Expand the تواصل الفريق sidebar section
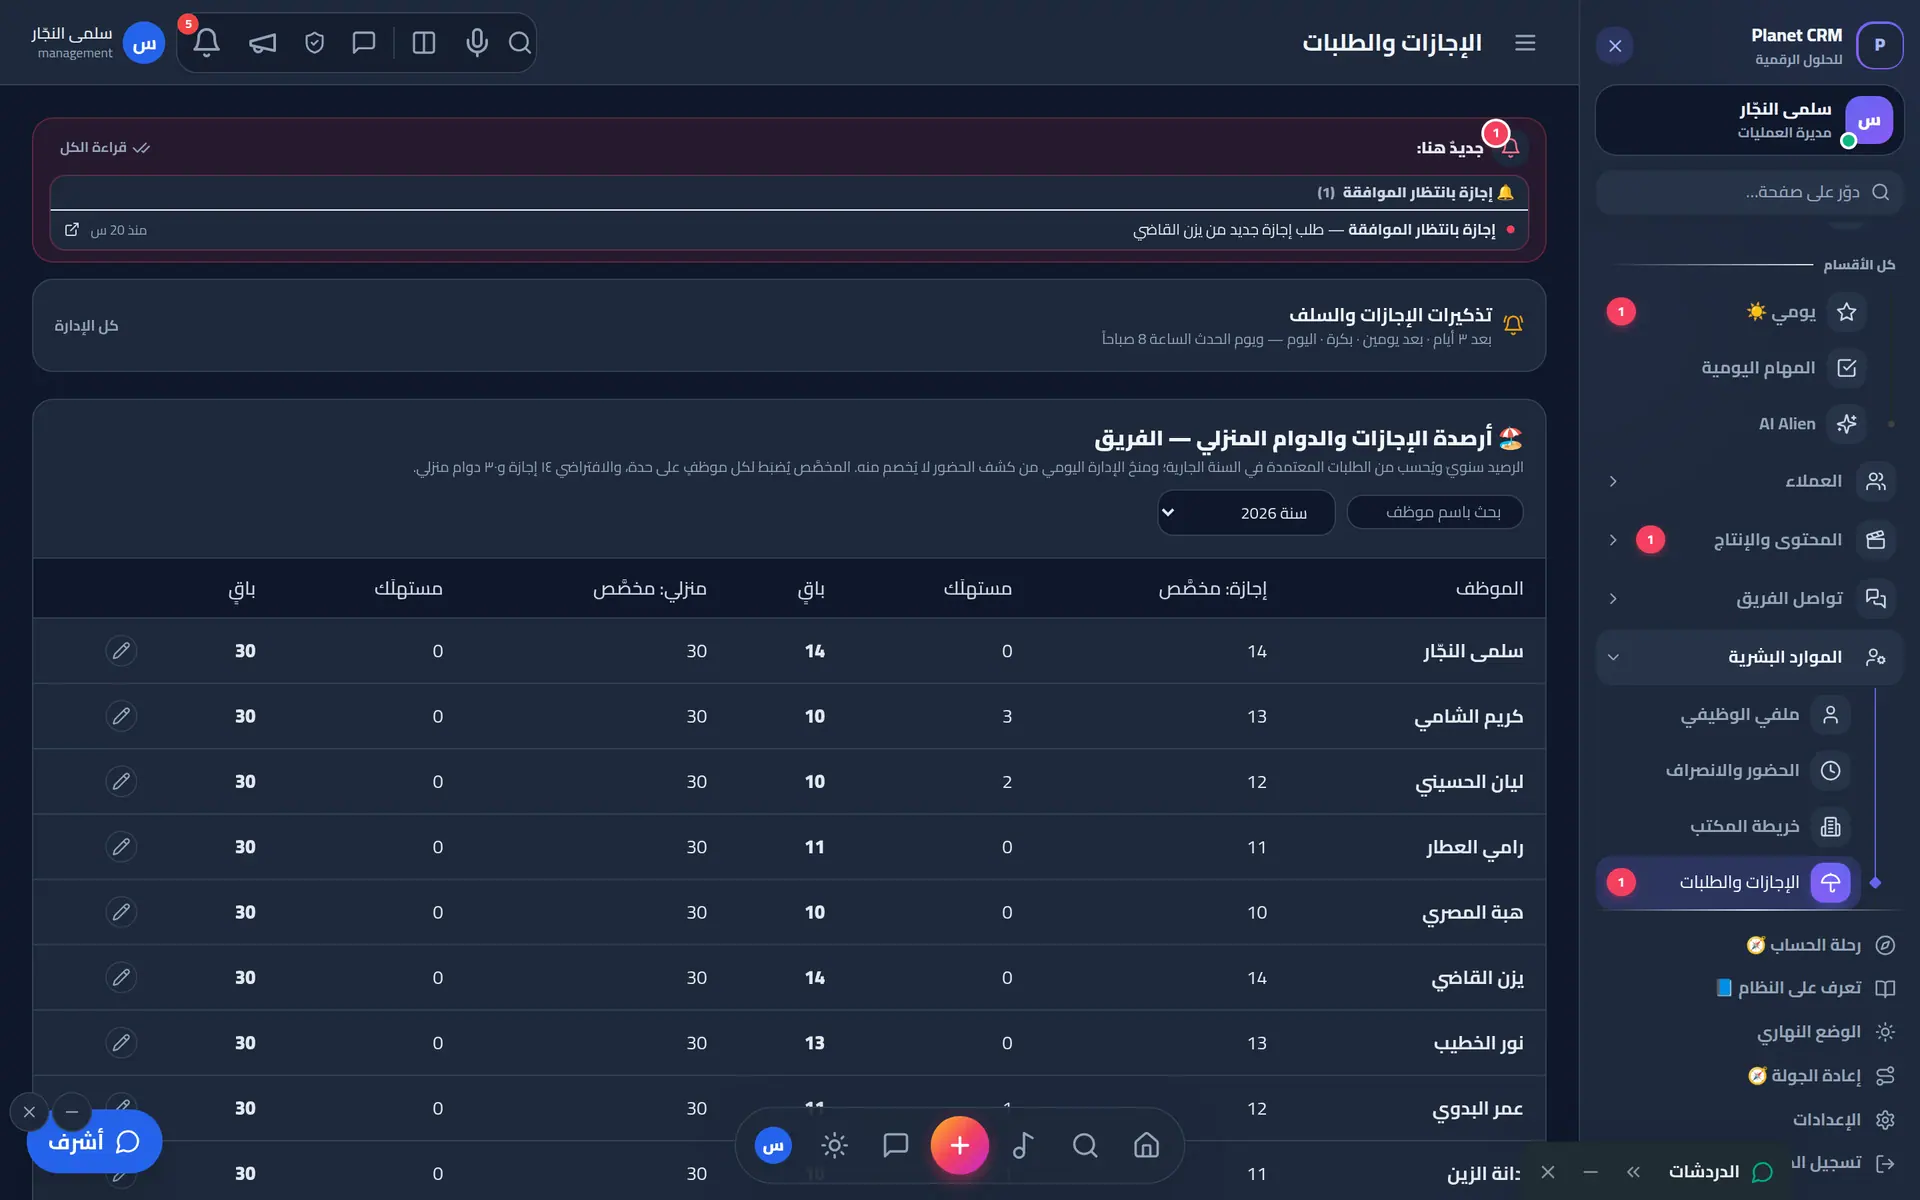1920x1200 pixels. 1750,598
